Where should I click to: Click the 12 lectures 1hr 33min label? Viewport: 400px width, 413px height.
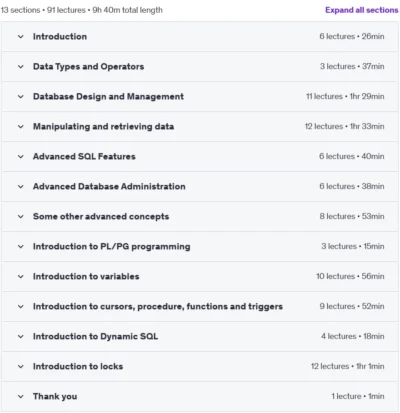(344, 126)
